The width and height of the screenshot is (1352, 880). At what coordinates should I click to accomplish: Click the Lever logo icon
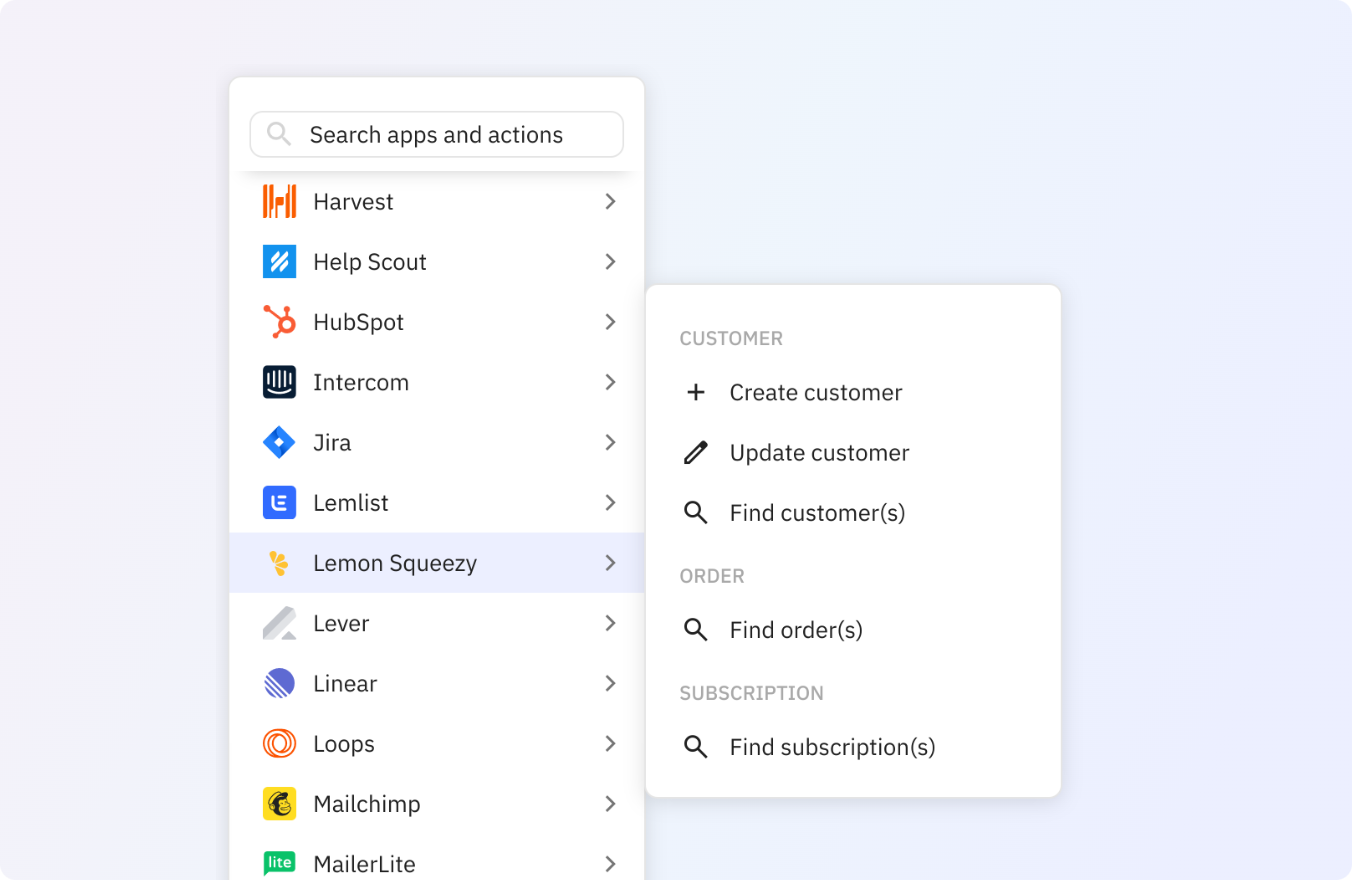click(279, 623)
